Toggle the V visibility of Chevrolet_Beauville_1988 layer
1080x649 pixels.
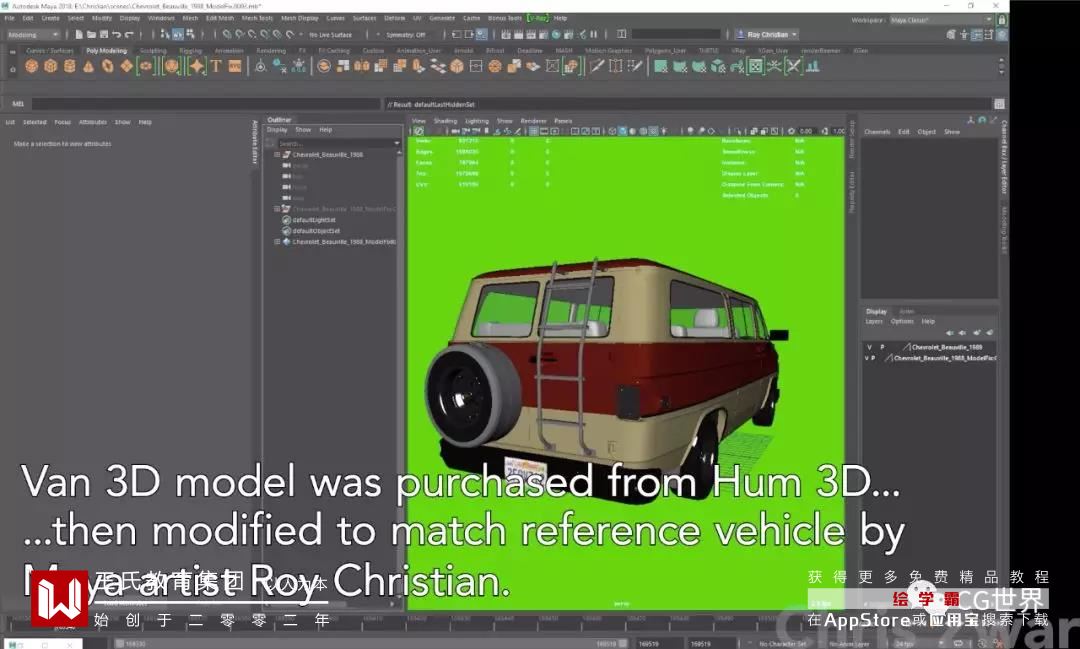[869, 347]
